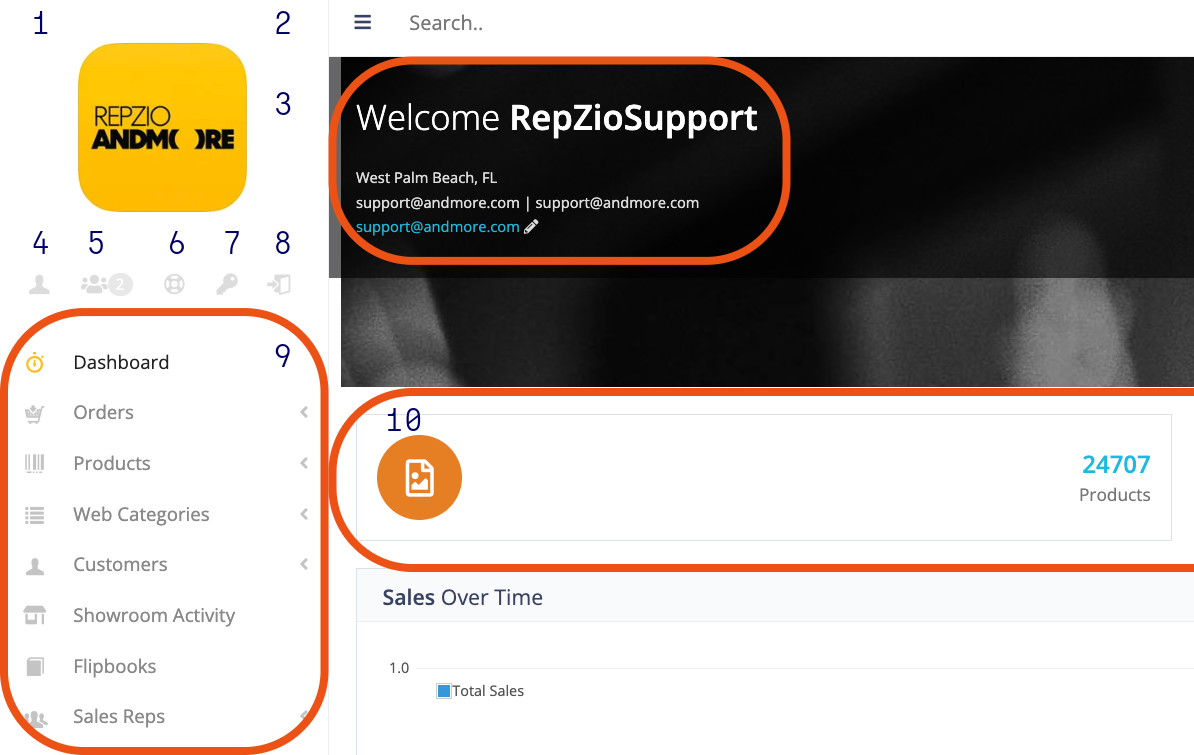Open the Showroom Activity menu item
Screen dimensions: 1194x755
coord(154,616)
